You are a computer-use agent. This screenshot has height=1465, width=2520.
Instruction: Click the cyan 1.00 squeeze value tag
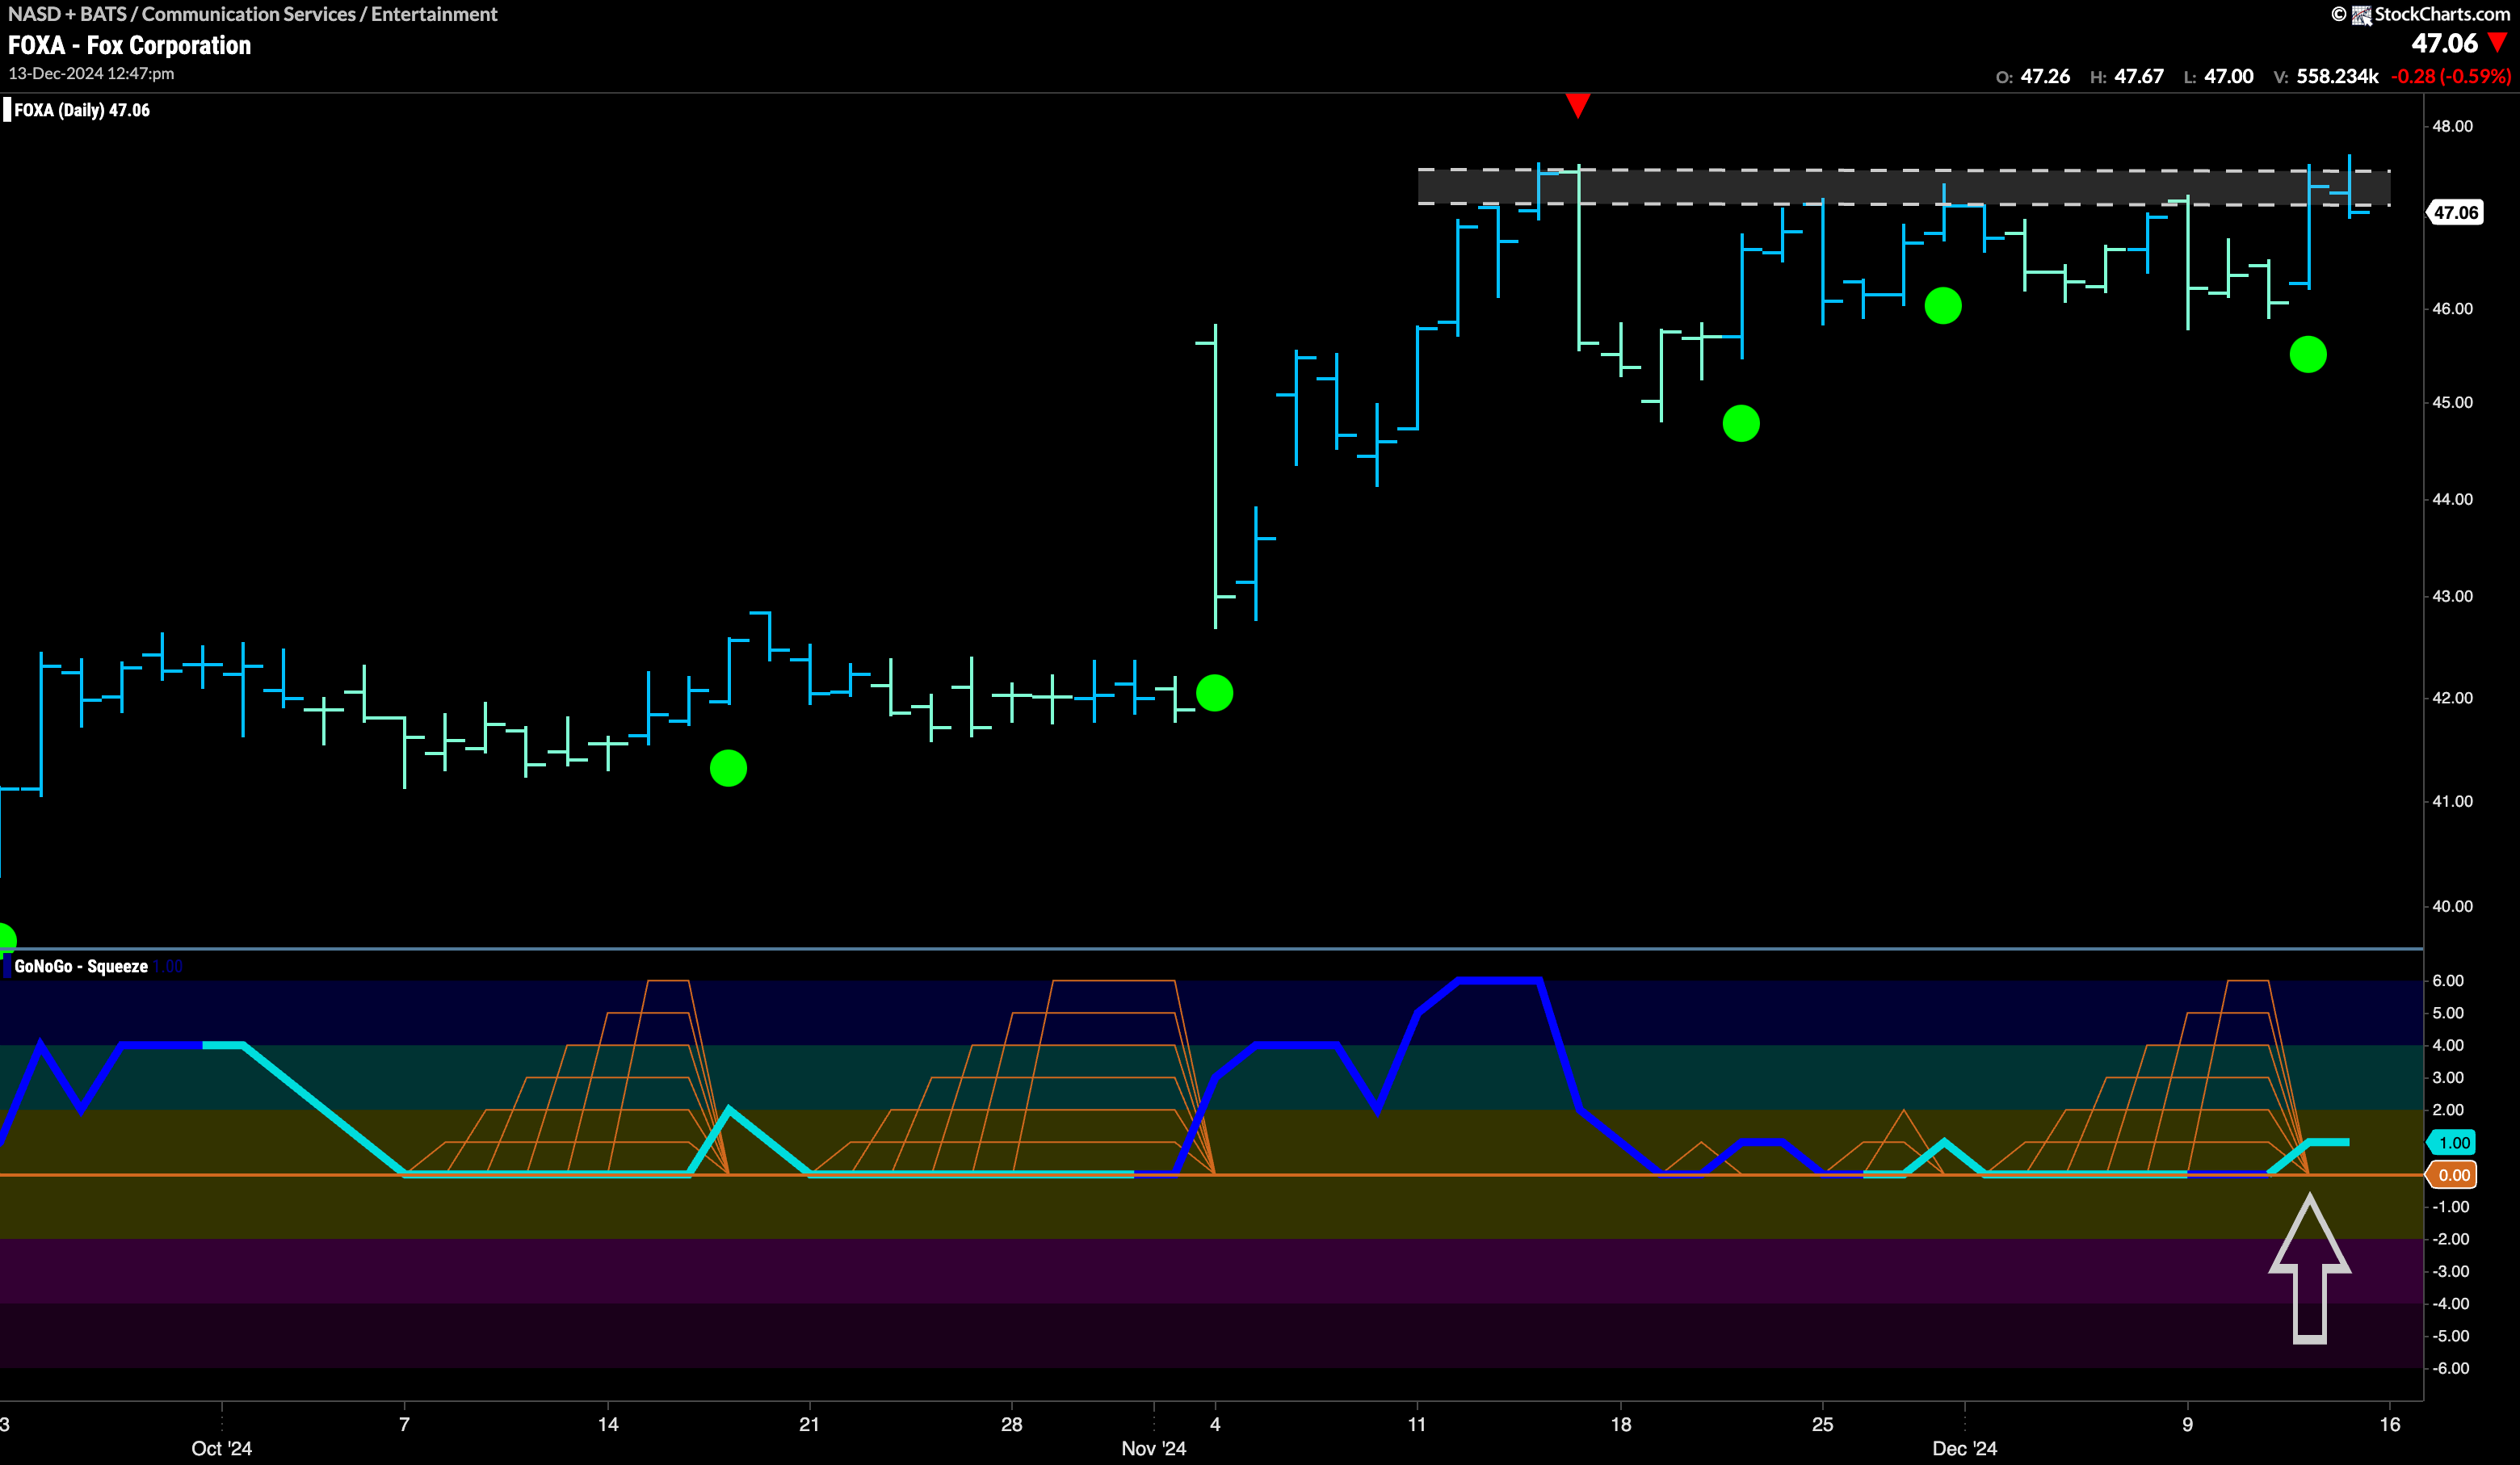coord(2453,1142)
